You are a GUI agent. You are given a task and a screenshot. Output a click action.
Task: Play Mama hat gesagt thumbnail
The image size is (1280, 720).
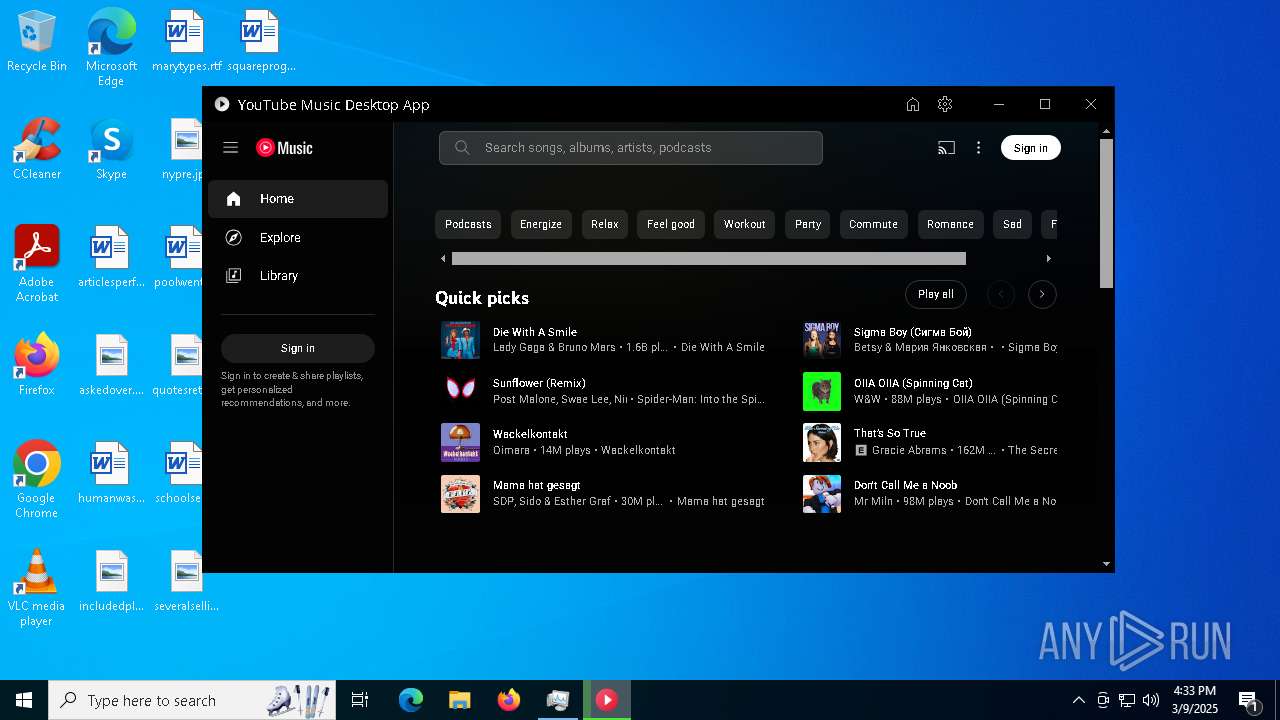[460, 494]
